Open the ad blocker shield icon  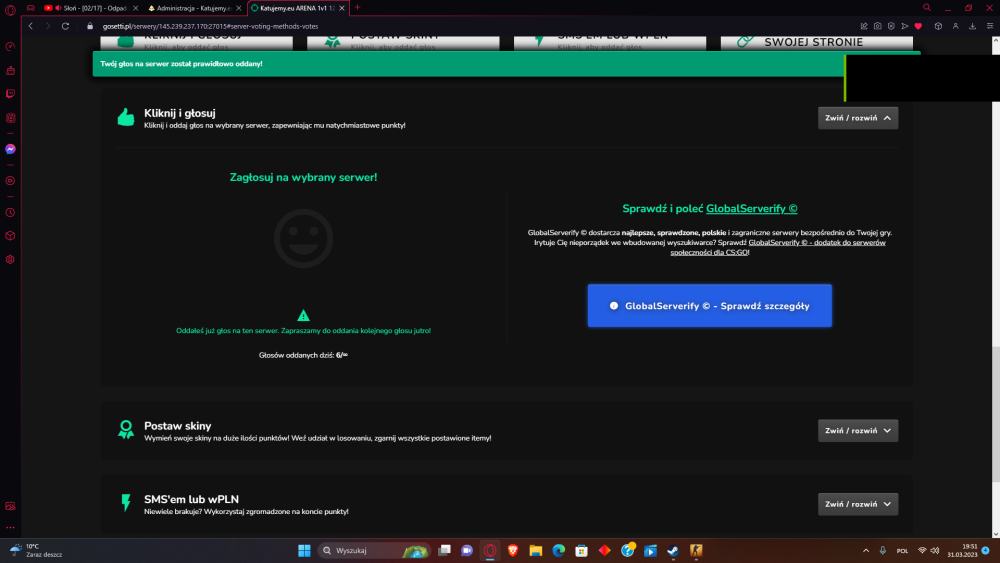click(x=891, y=26)
